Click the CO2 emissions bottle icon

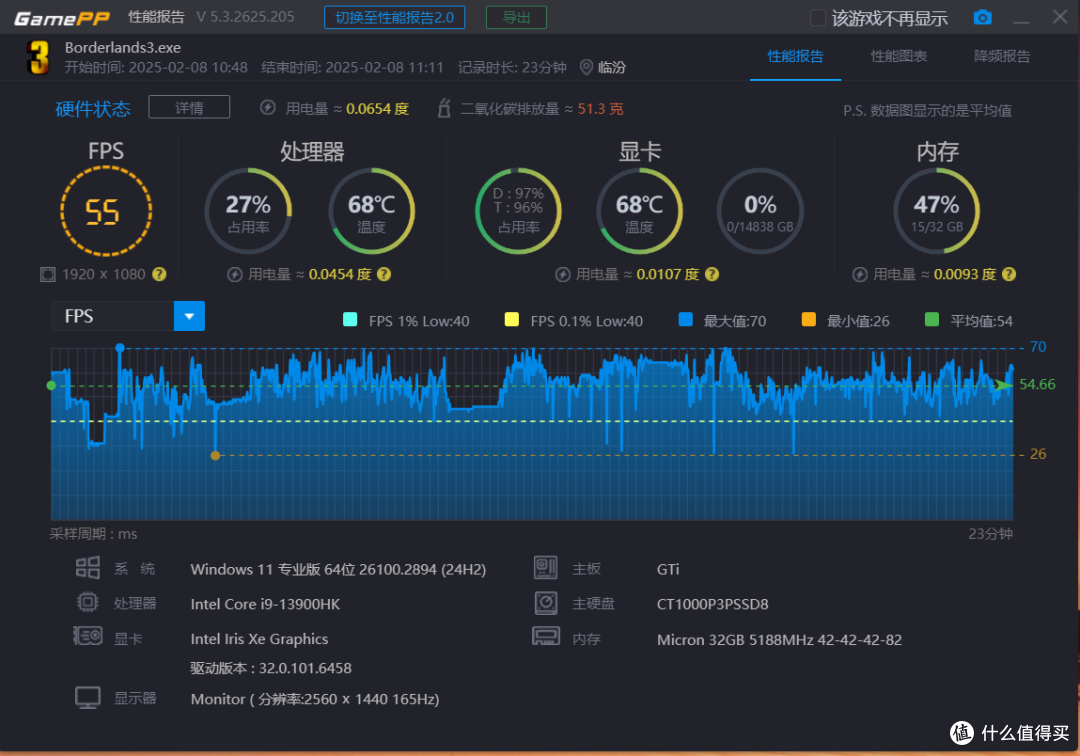[x=444, y=108]
